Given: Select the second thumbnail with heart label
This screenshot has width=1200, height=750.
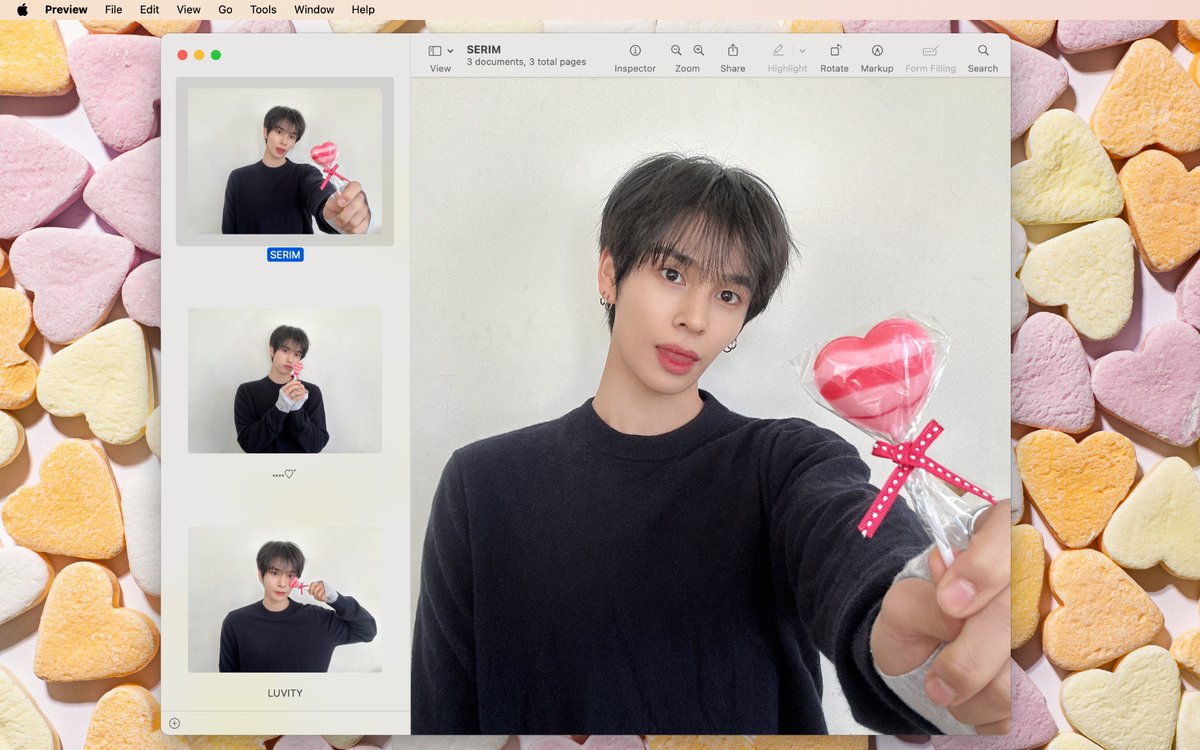Looking at the screenshot, I should coord(285,380).
